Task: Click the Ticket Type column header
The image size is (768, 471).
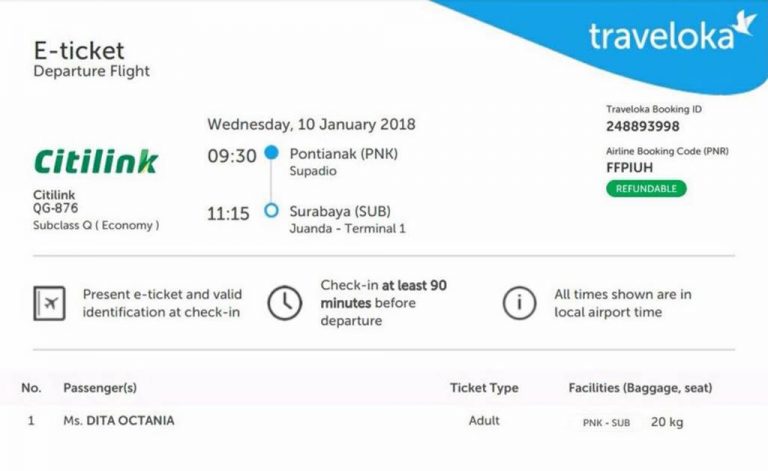Action: point(484,388)
